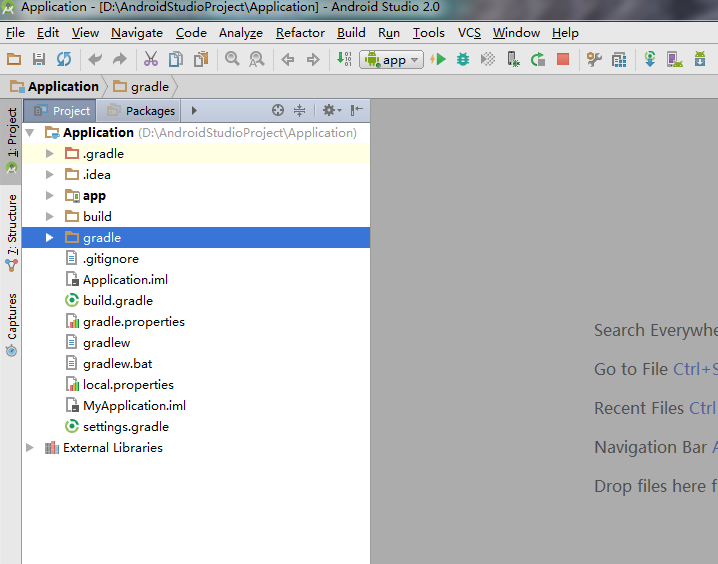Screen dimensions: 718x564
Task: Click the Cut scissors icon
Action: (151, 59)
